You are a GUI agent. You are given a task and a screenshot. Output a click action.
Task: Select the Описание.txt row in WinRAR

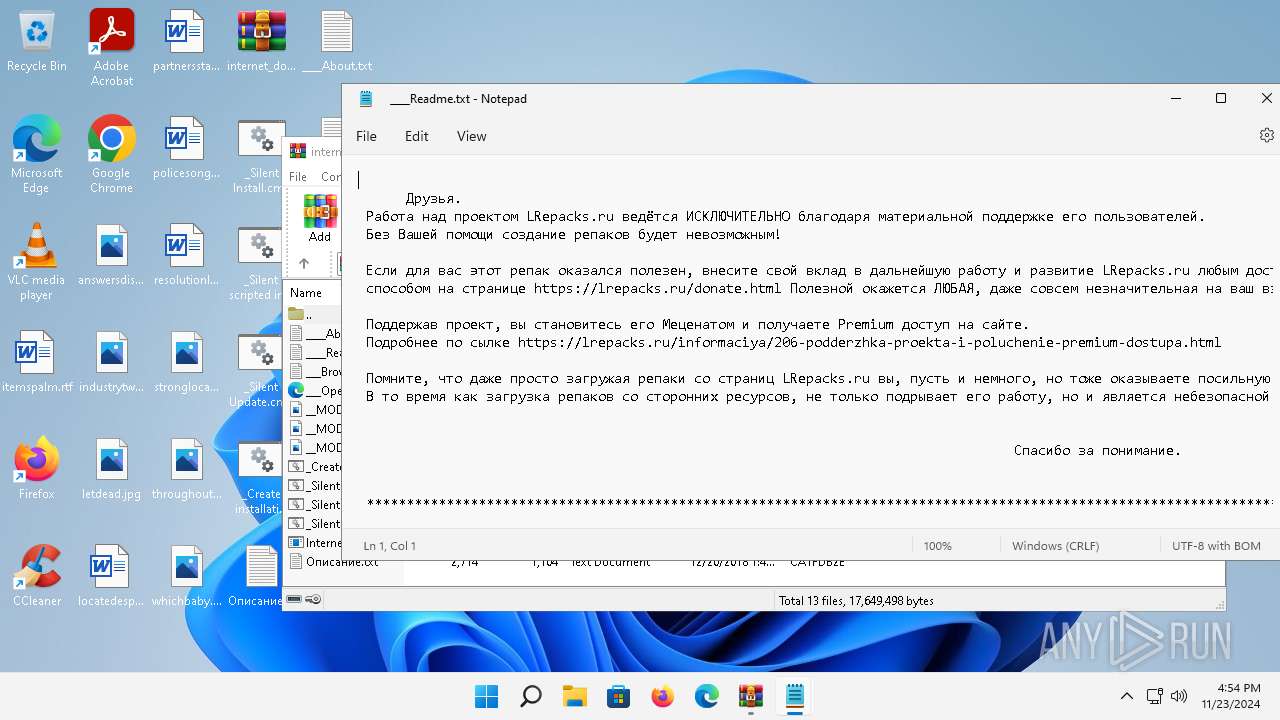click(334, 562)
